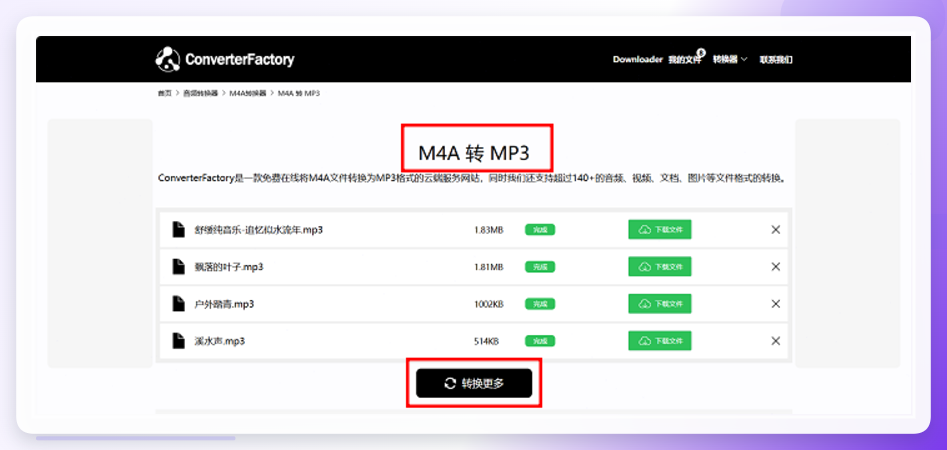947x450 pixels.
Task: Click the ConverterFactory description paragraph
Action: tap(471, 178)
